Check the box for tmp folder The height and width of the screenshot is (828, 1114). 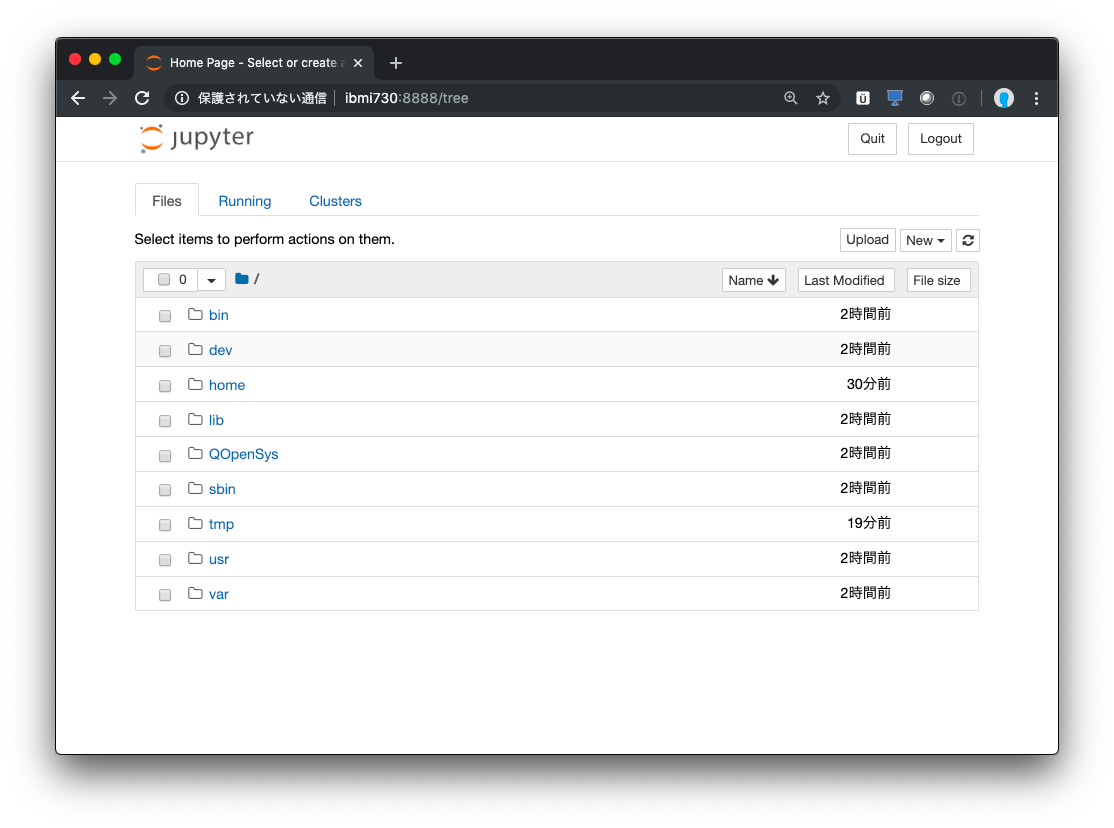click(x=165, y=525)
